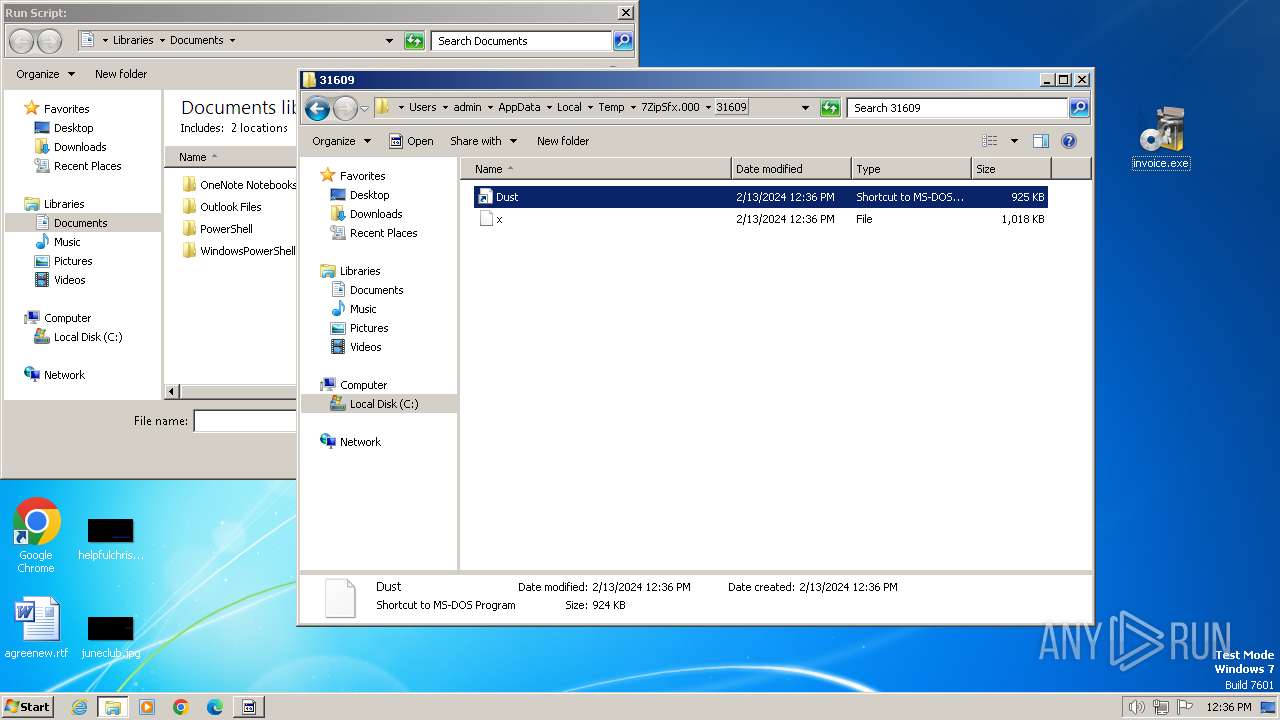Select Pictures library in the 31609 sidebar

click(369, 328)
